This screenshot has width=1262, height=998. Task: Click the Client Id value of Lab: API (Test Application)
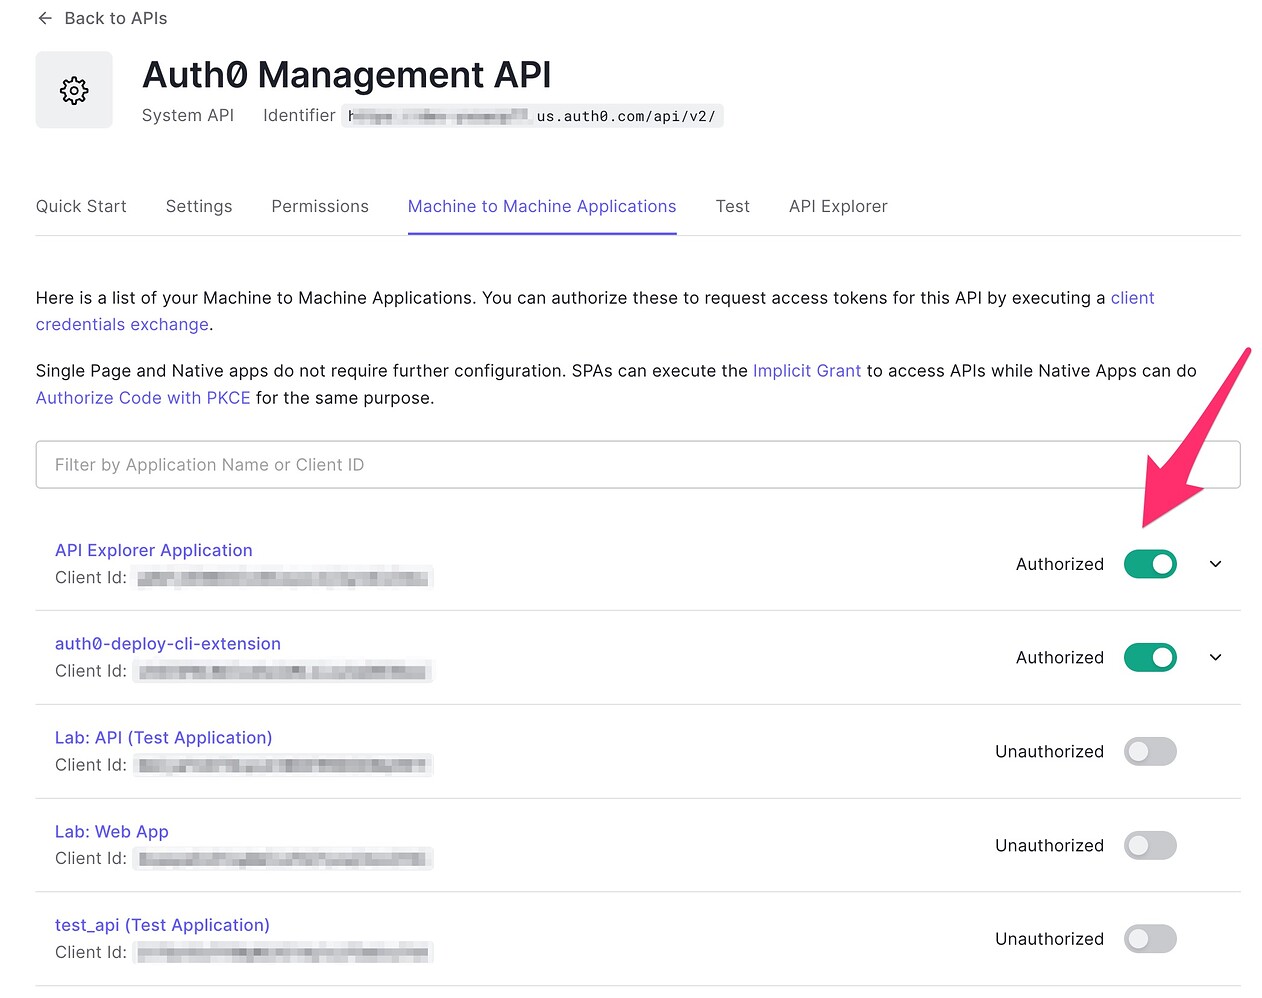click(x=283, y=766)
